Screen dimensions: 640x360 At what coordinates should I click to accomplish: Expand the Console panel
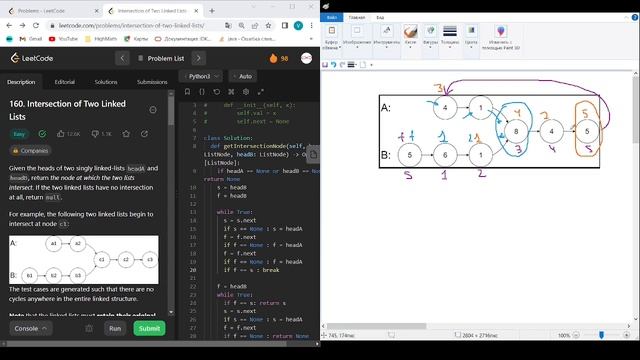pos(31,329)
